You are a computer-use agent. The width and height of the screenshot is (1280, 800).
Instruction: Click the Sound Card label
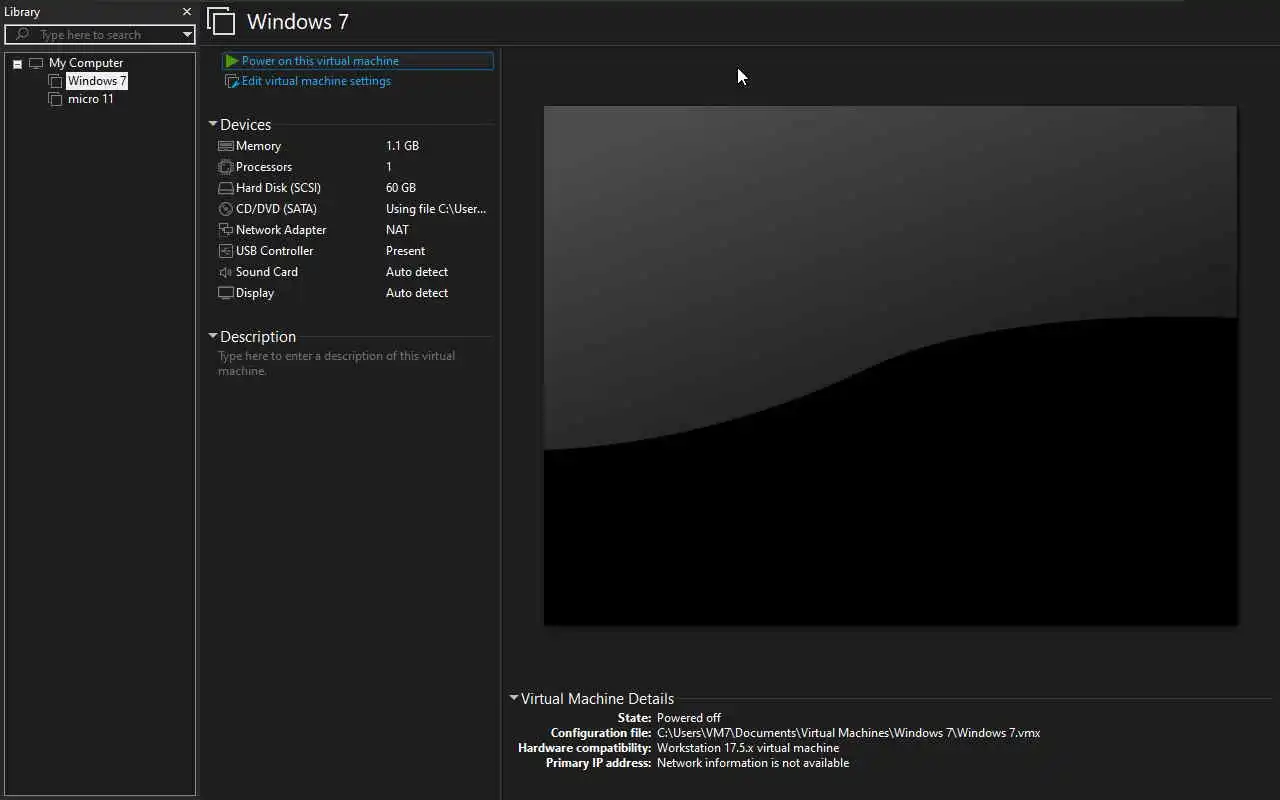267,272
